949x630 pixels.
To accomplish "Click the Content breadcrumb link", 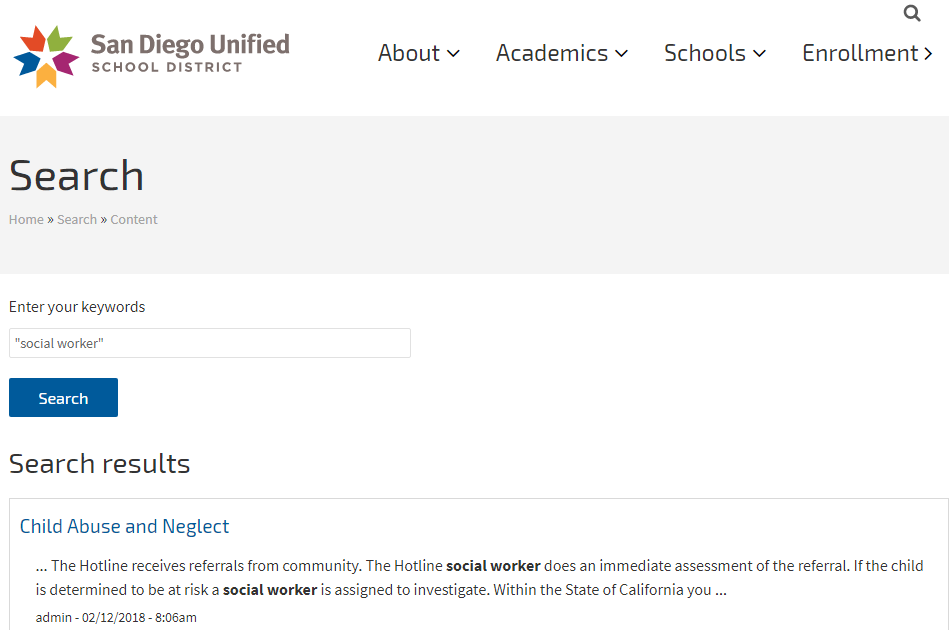I will pyautogui.click(x=134, y=220).
